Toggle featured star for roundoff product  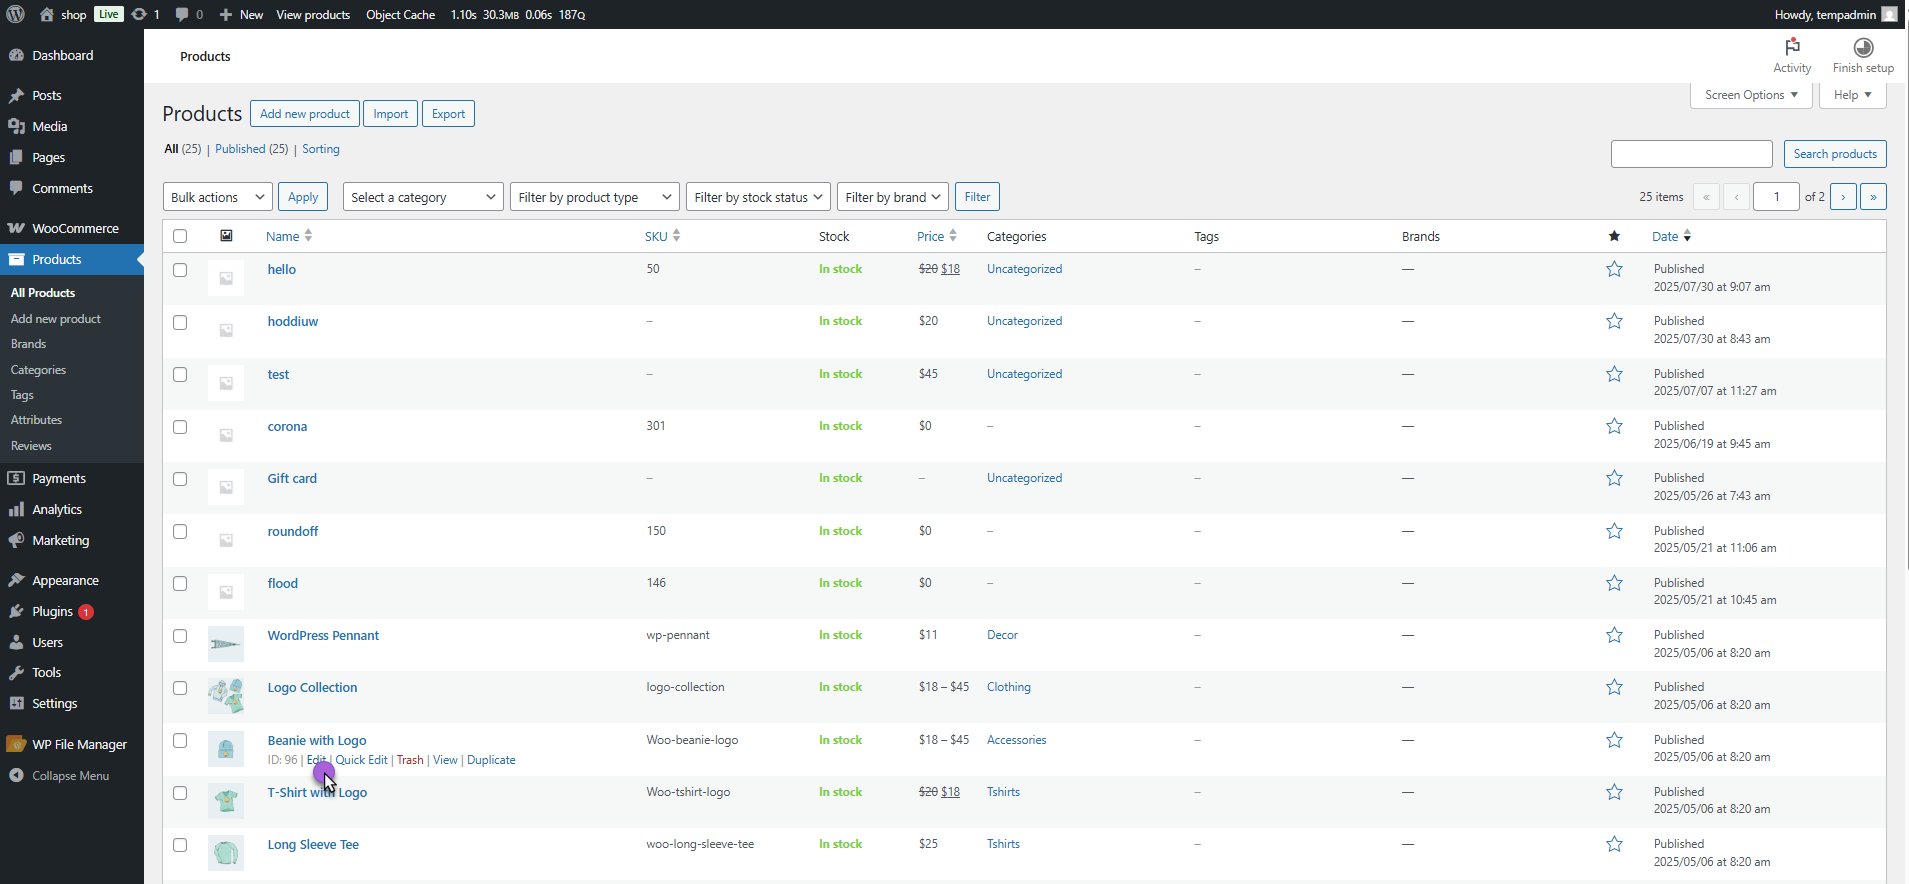[1614, 531]
